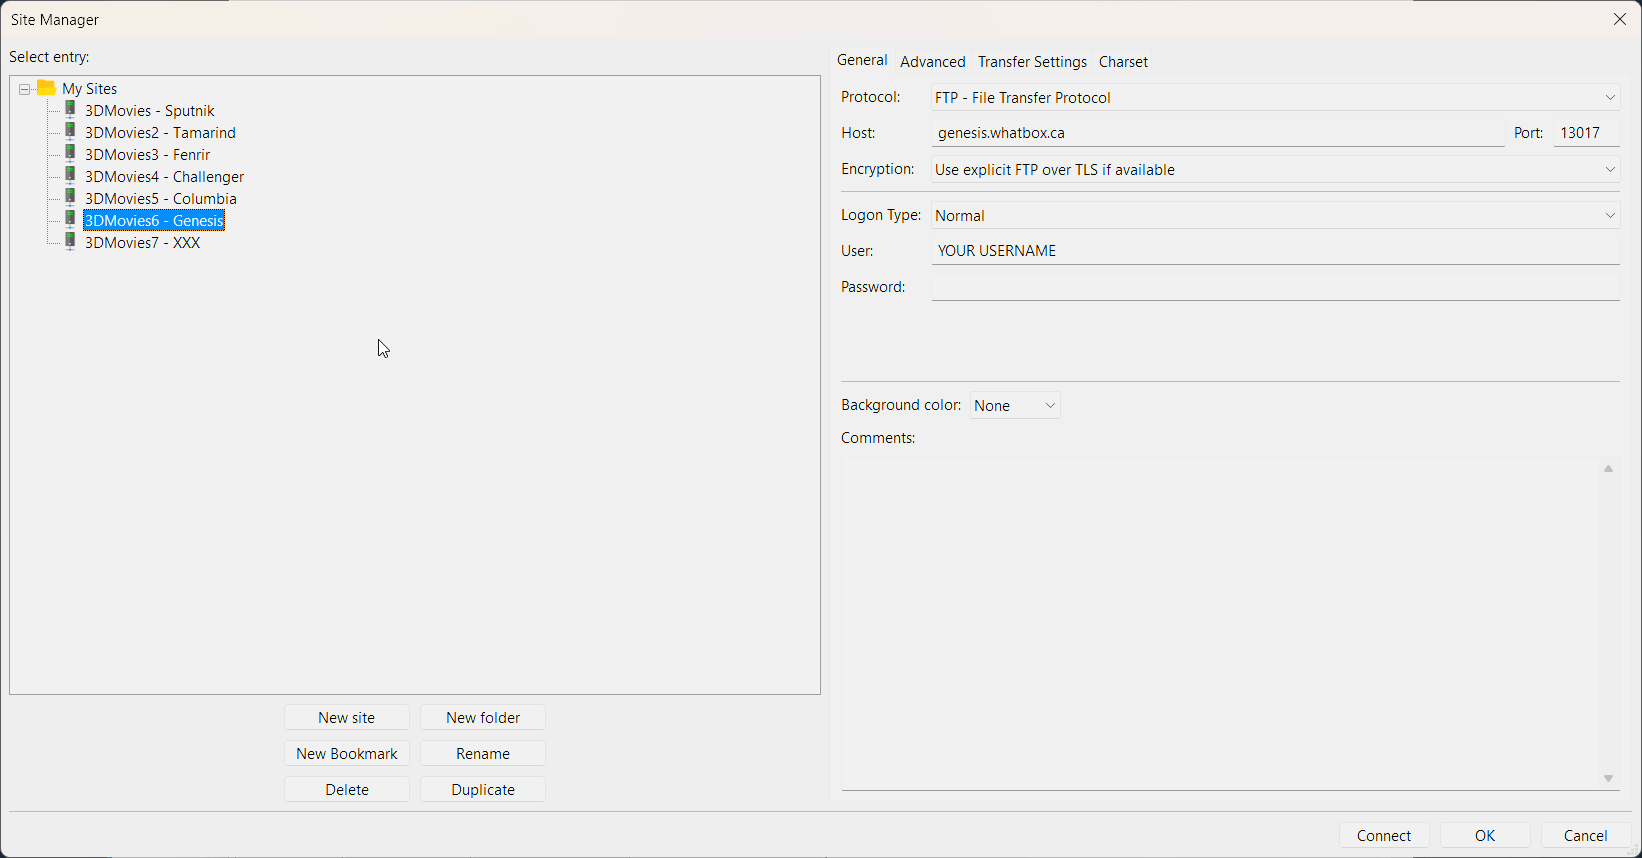1642x858 pixels.
Task: Create a New folder
Action: pyautogui.click(x=483, y=717)
